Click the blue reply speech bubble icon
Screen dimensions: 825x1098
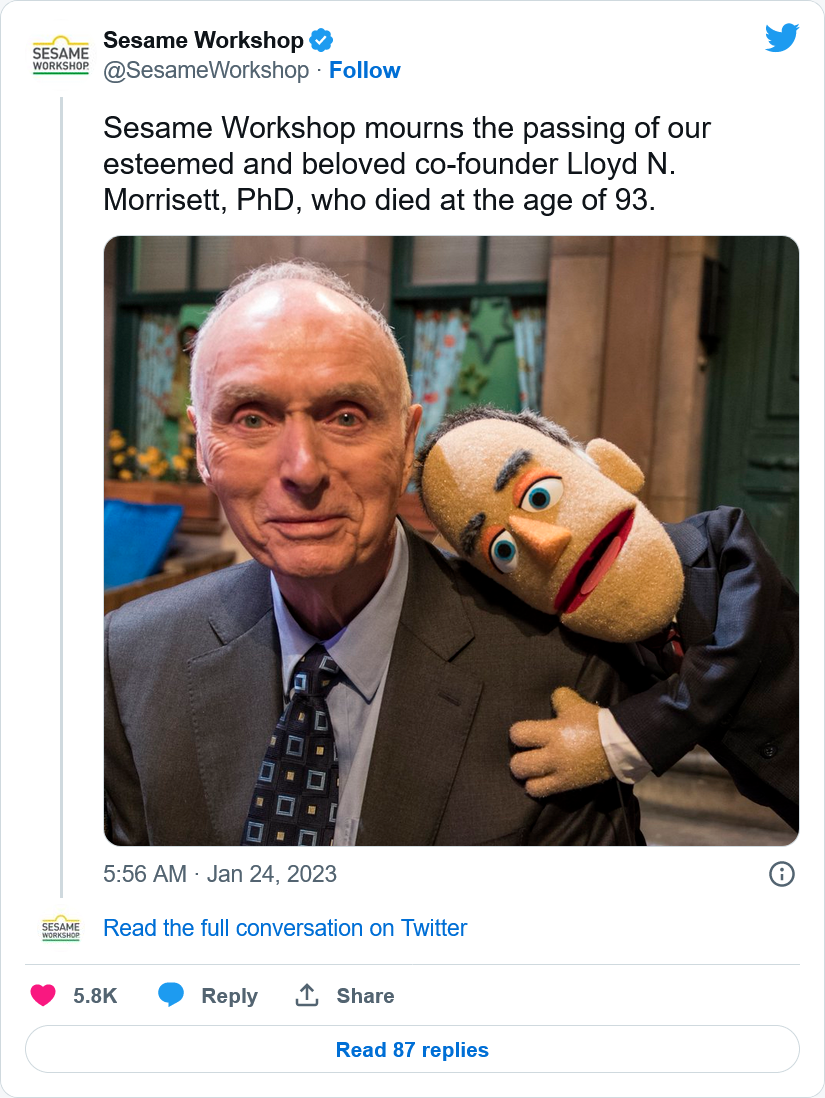coord(171,995)
